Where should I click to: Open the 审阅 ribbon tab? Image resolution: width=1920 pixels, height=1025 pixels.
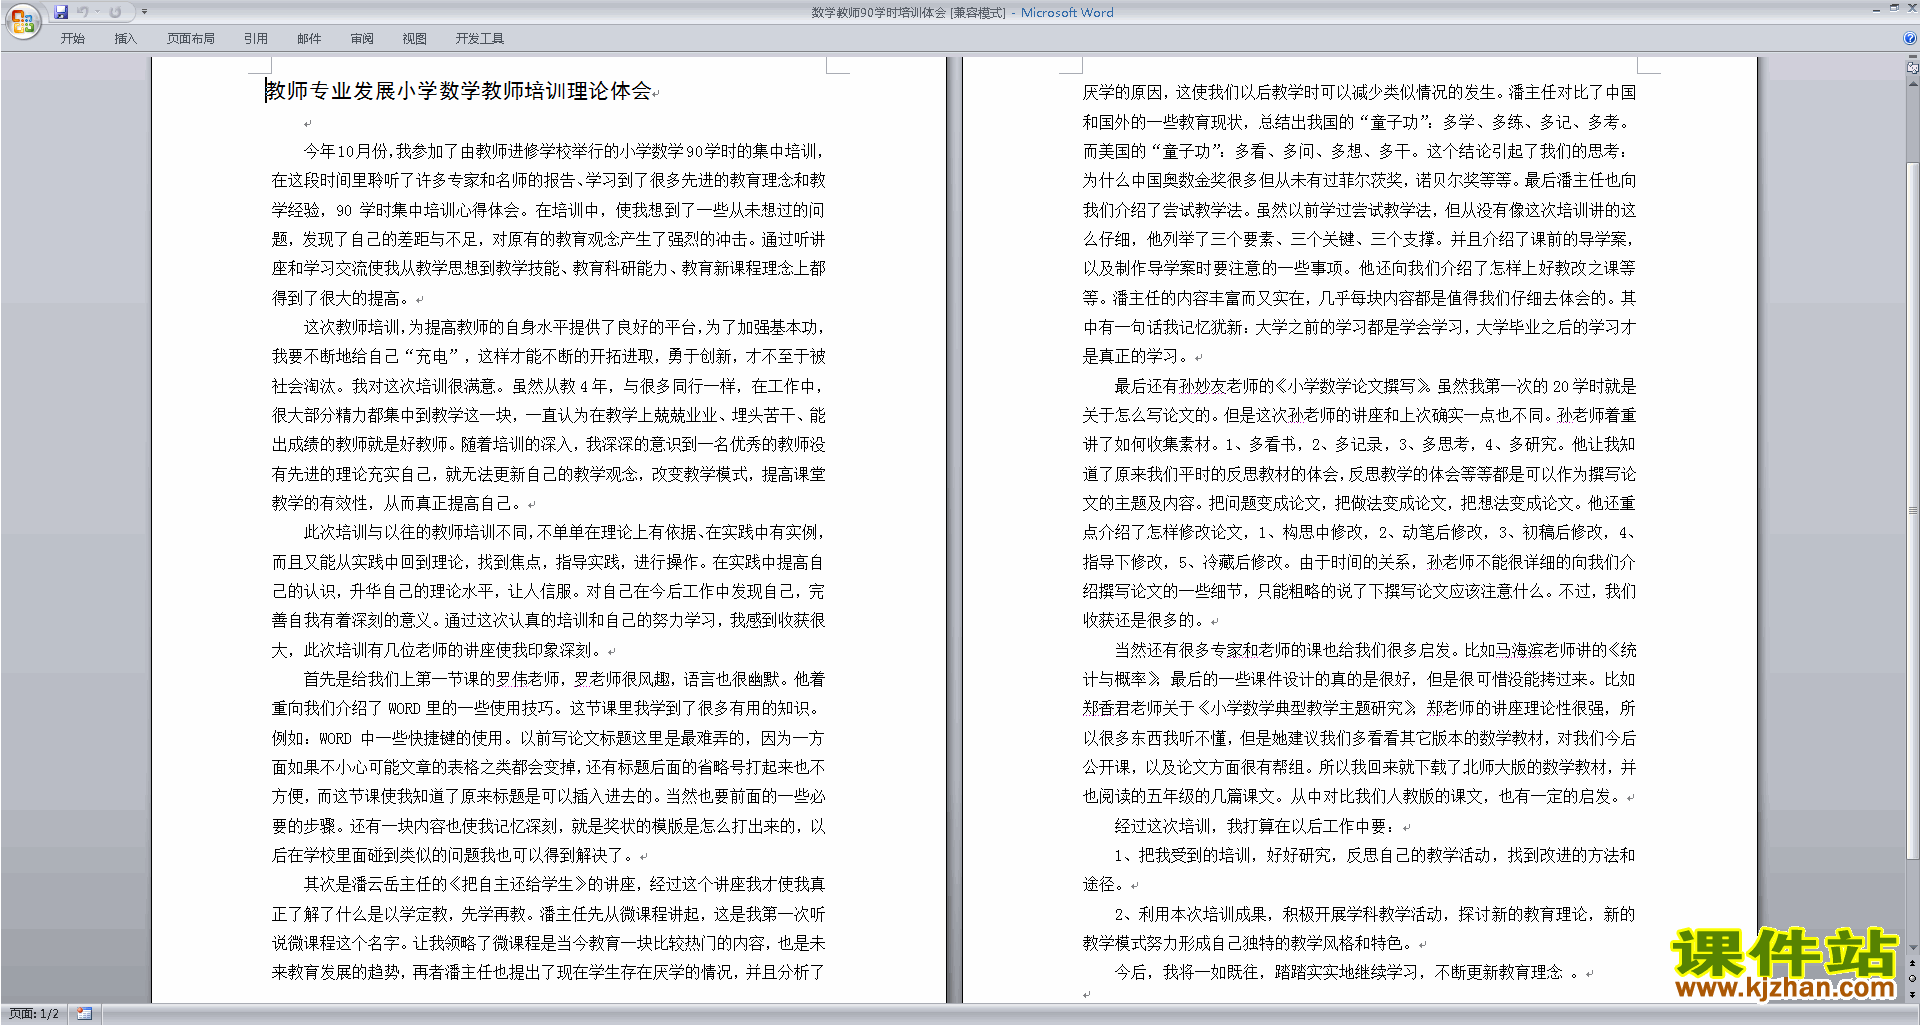click(362, 39)
